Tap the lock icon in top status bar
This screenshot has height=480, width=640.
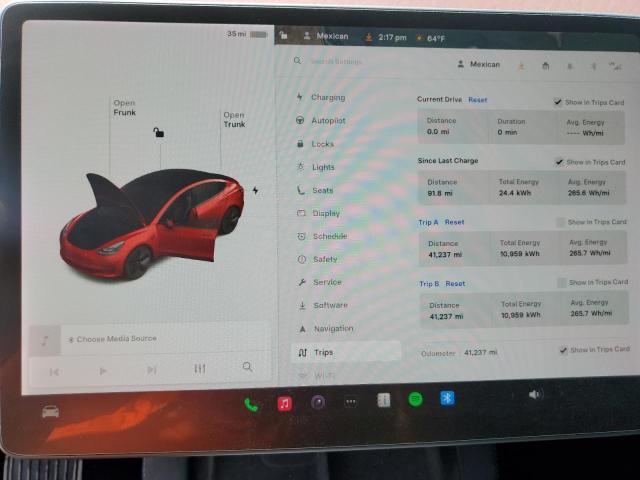click(x=283, y=36)
